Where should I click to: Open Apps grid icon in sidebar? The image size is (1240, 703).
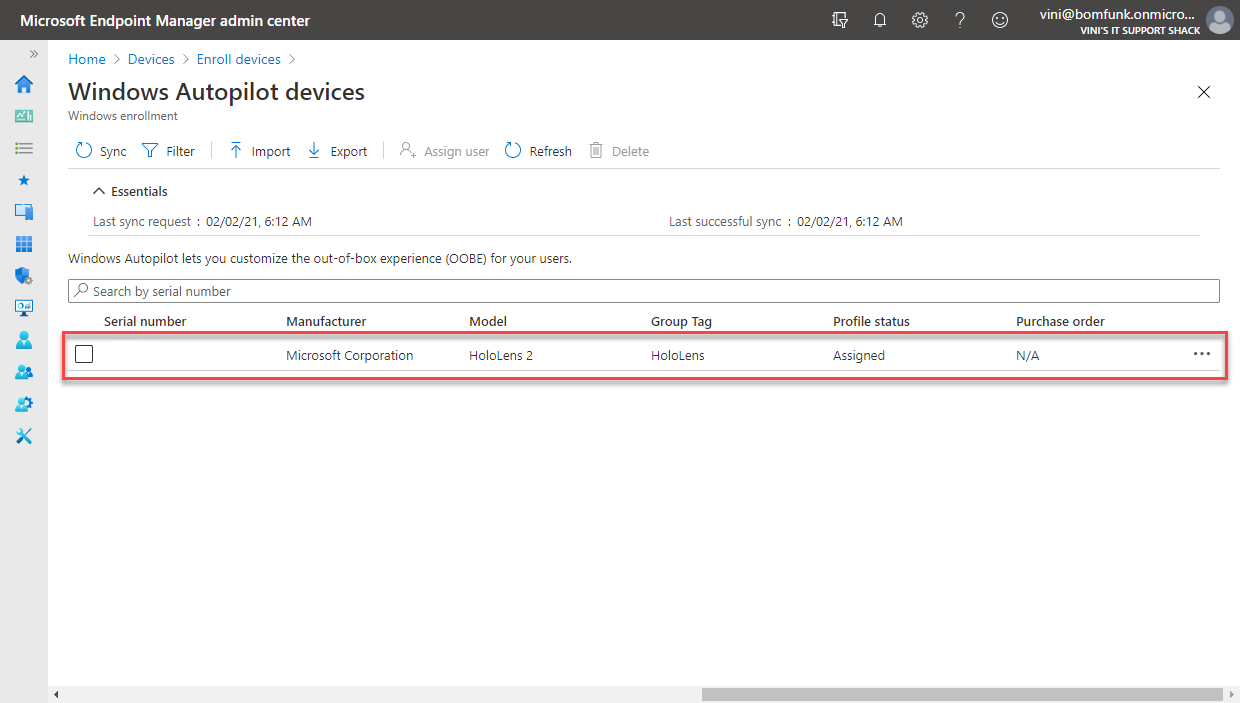[x=24, y=244]
